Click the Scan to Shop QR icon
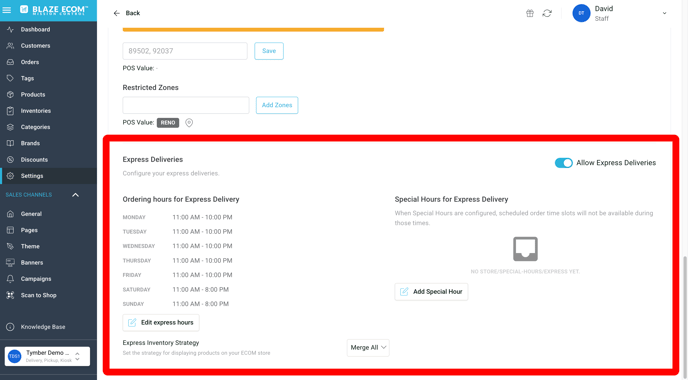The width and height of the screenshot is (688, 380). [10, 295]
